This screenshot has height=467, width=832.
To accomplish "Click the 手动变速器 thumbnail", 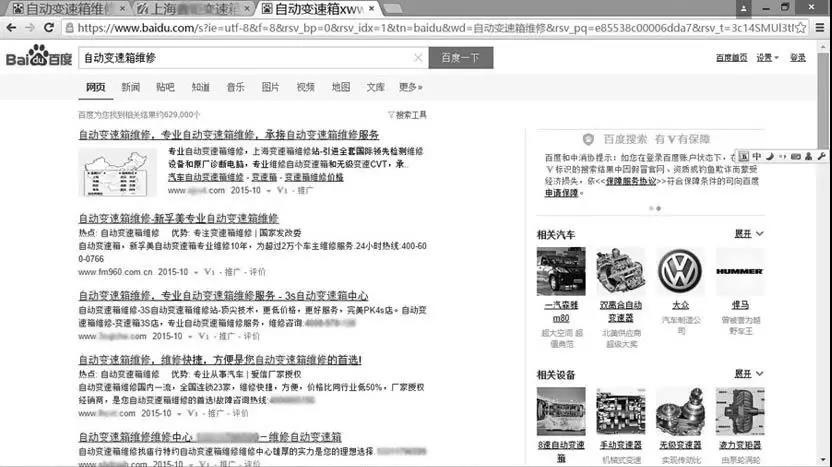I will tap(621, 411).
